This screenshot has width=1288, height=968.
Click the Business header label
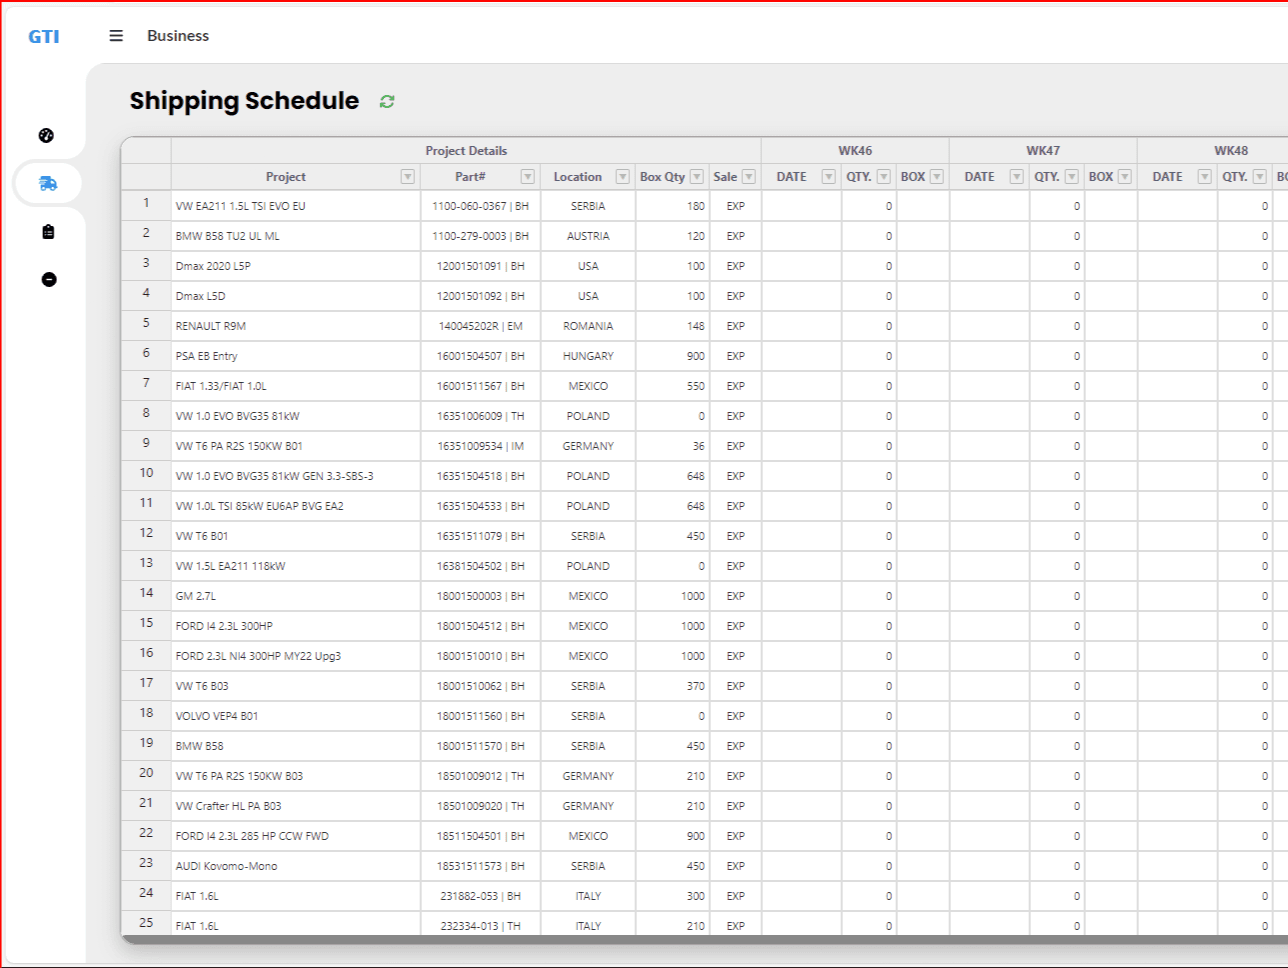[178, 36]
